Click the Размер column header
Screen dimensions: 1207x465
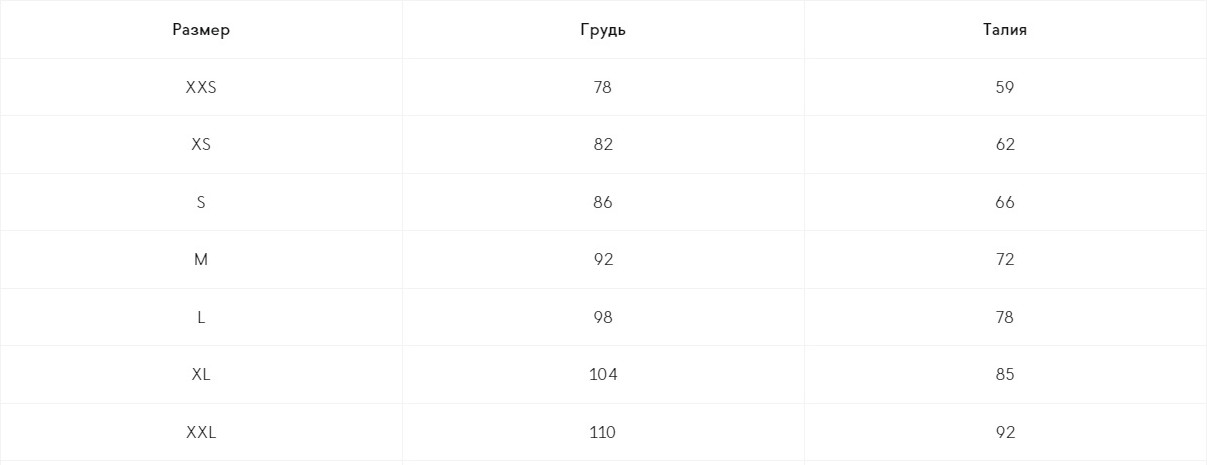201,30
